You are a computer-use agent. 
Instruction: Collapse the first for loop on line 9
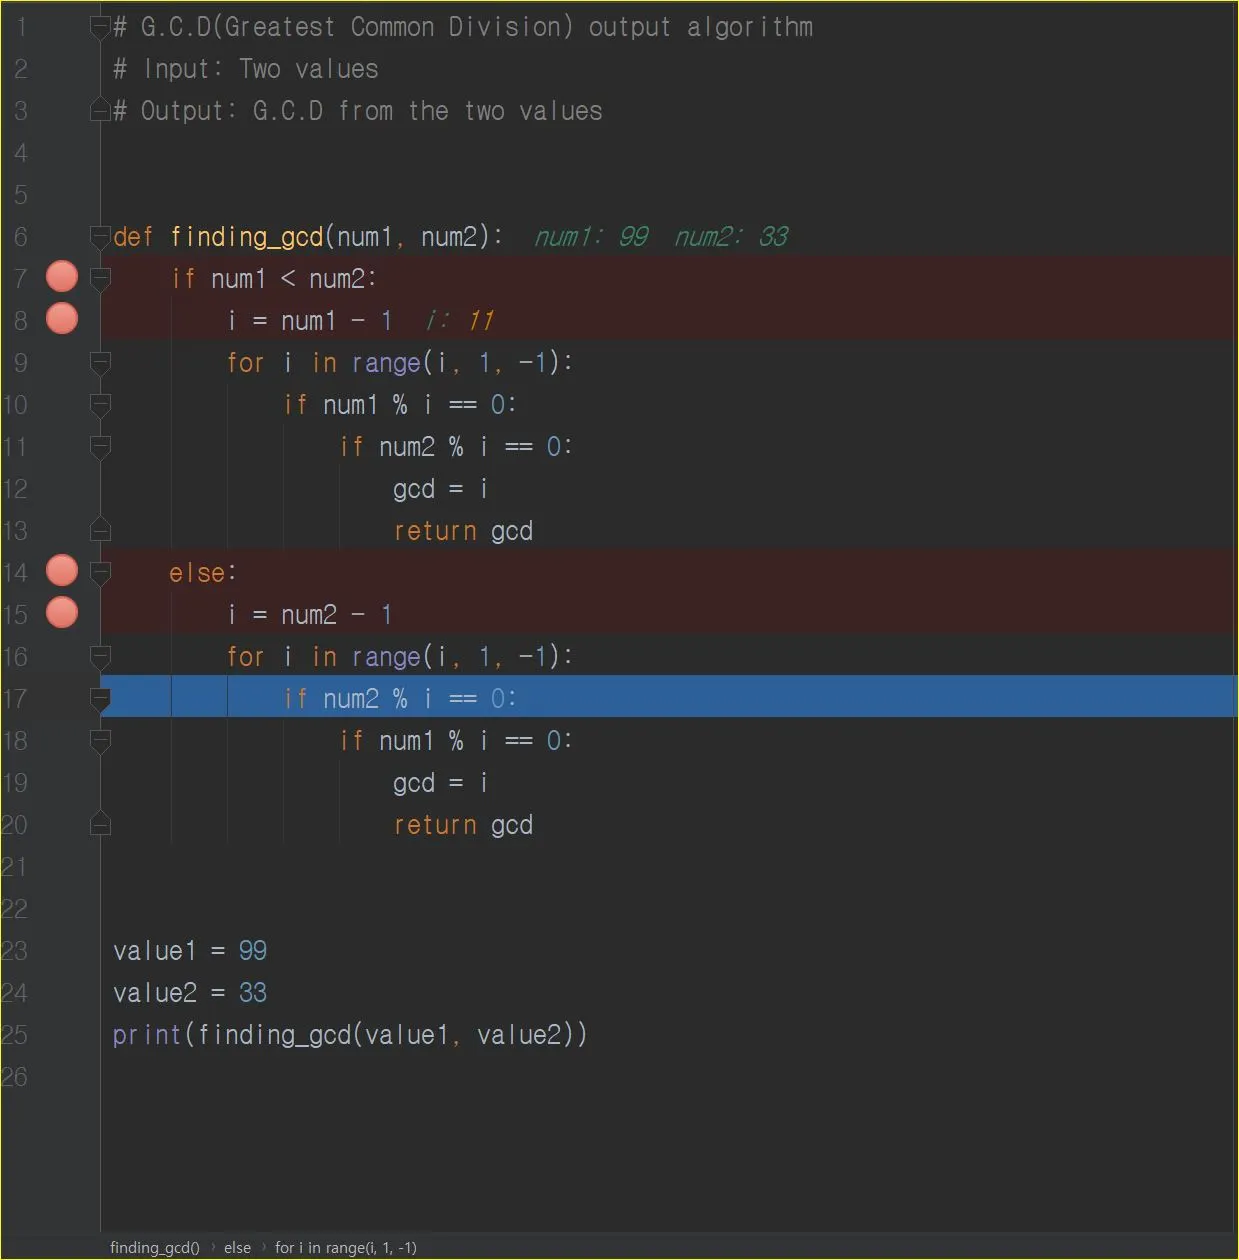(x=100, y=363)
